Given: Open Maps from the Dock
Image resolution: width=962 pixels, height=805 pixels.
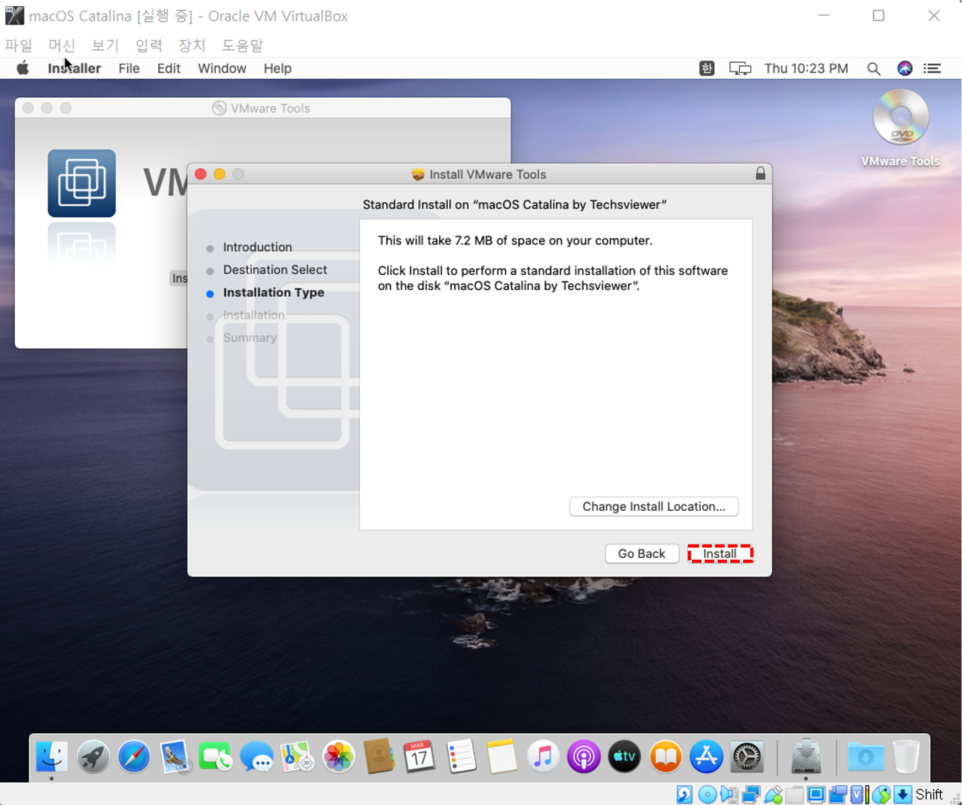Looking at the screenshot, I should (x=297, y=756).
